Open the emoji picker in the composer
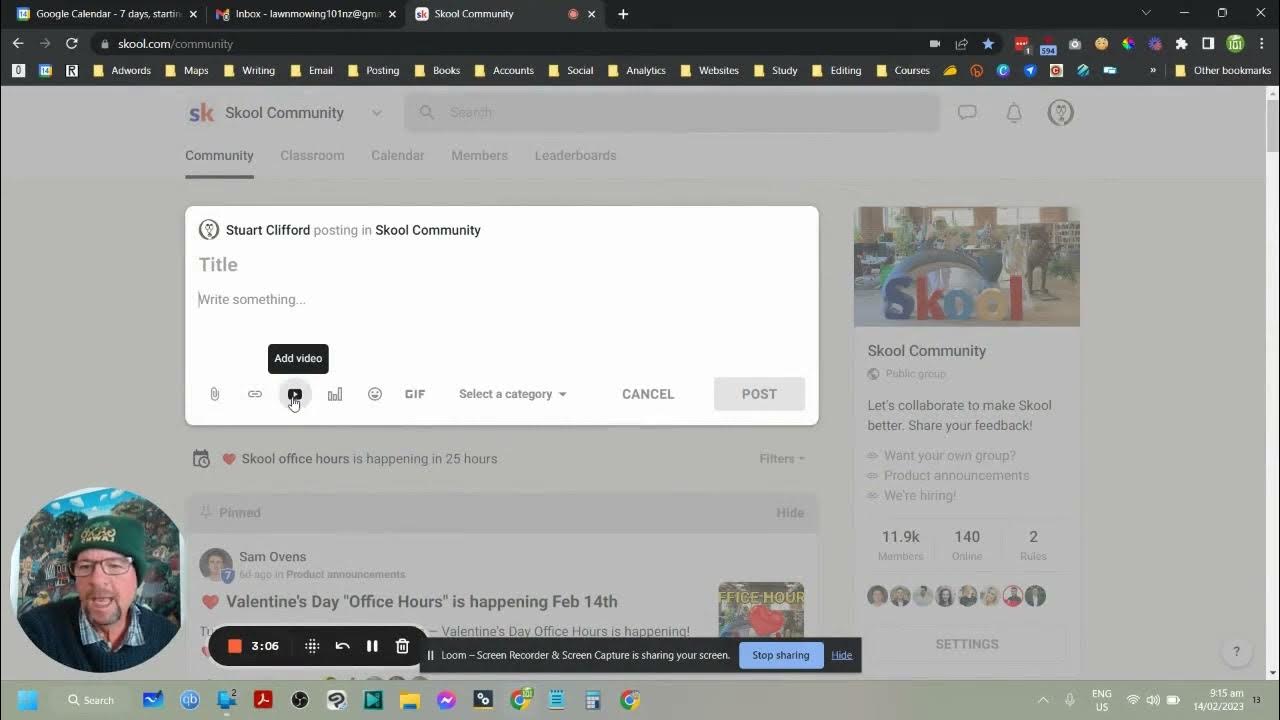The height and width of the screenshot is (720, 1280). pyautogui.click(x=374, y=393)
